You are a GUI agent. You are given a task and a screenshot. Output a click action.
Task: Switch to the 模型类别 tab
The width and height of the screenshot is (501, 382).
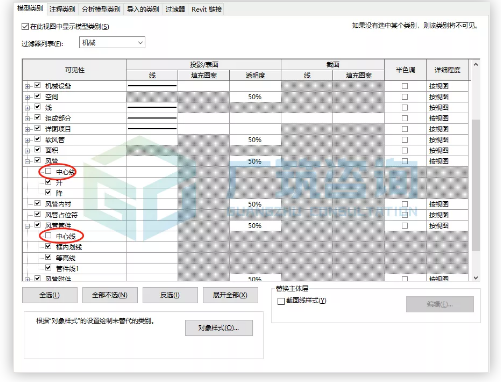[30, 8]
